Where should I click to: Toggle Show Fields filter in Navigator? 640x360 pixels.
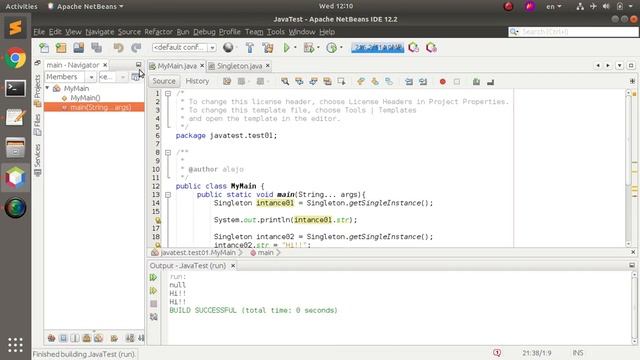pos(63,338)
